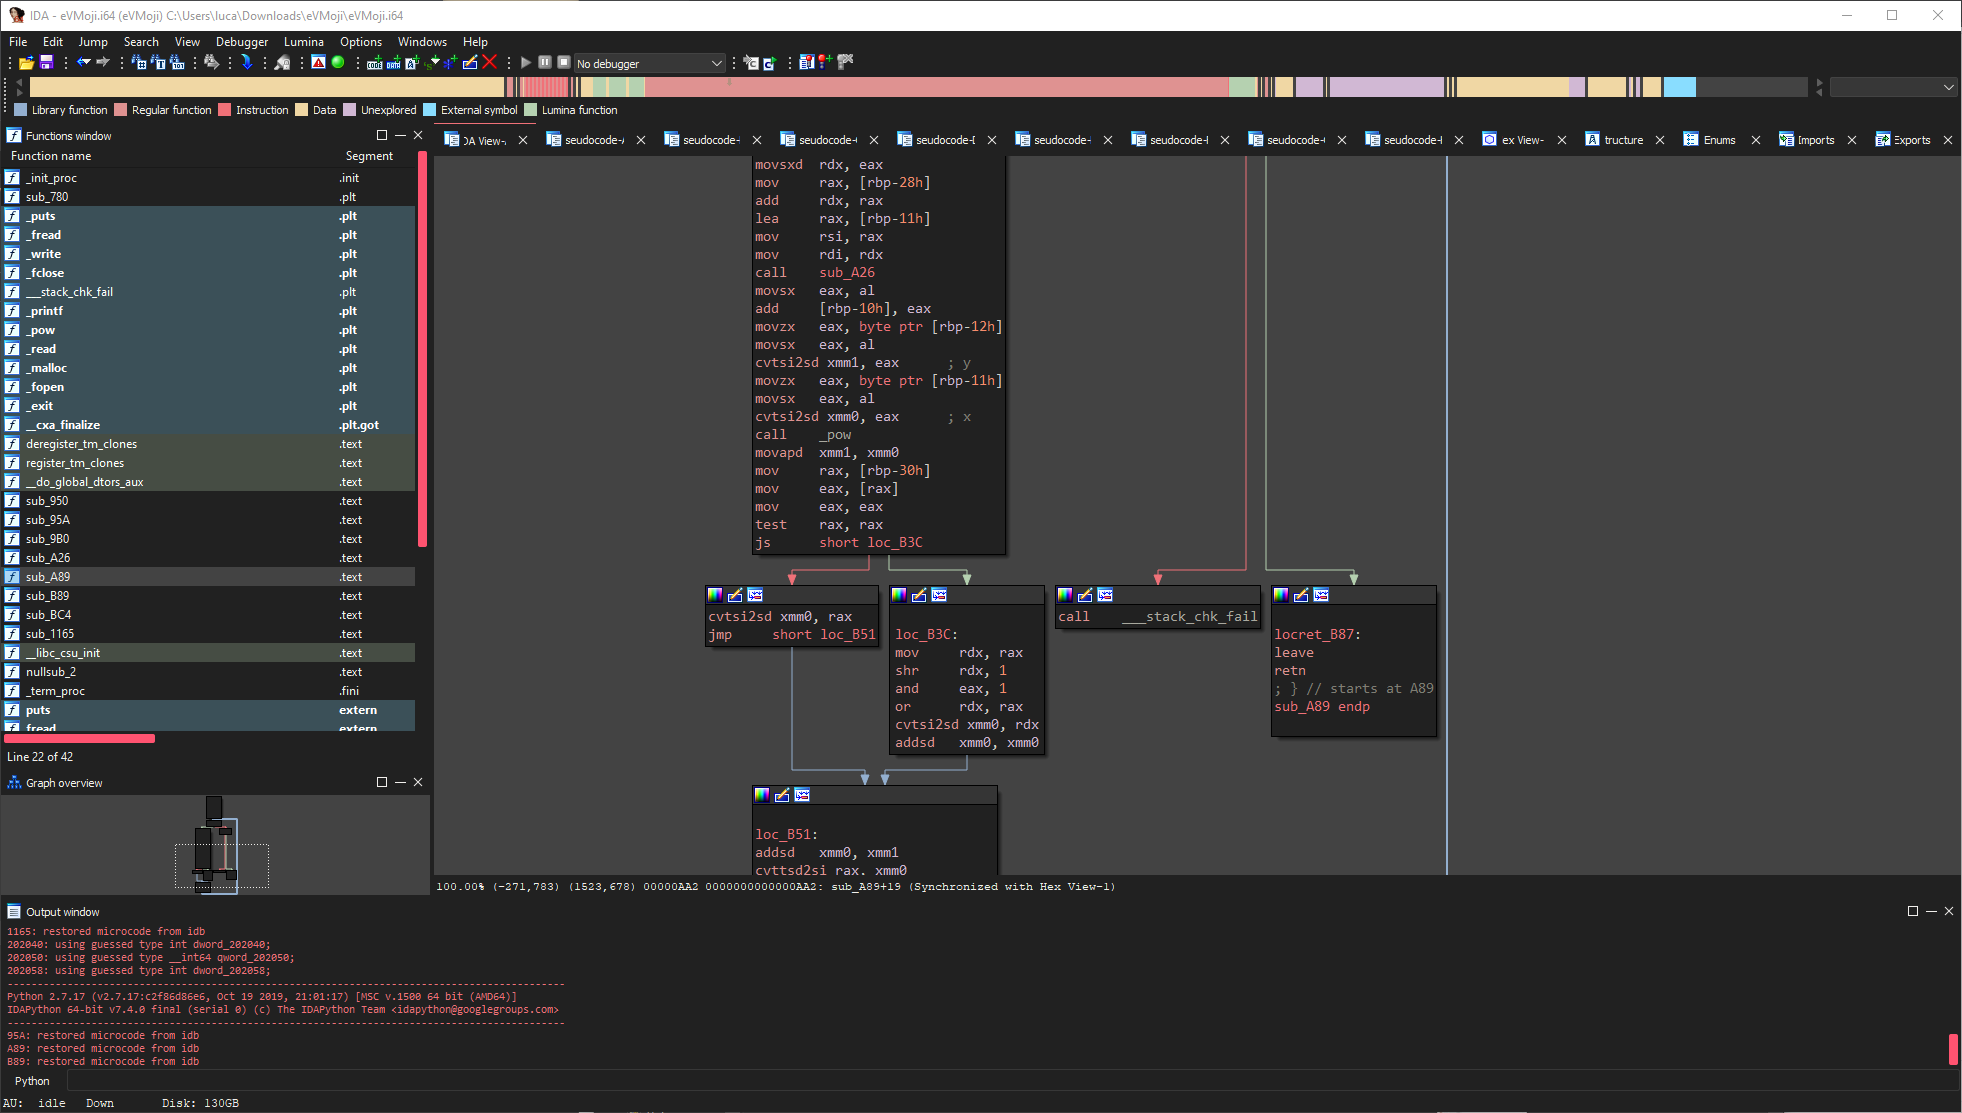1962x1113 pixels.
Task: Open the Python interpreter selector button
Action: tap(32, 1081)
